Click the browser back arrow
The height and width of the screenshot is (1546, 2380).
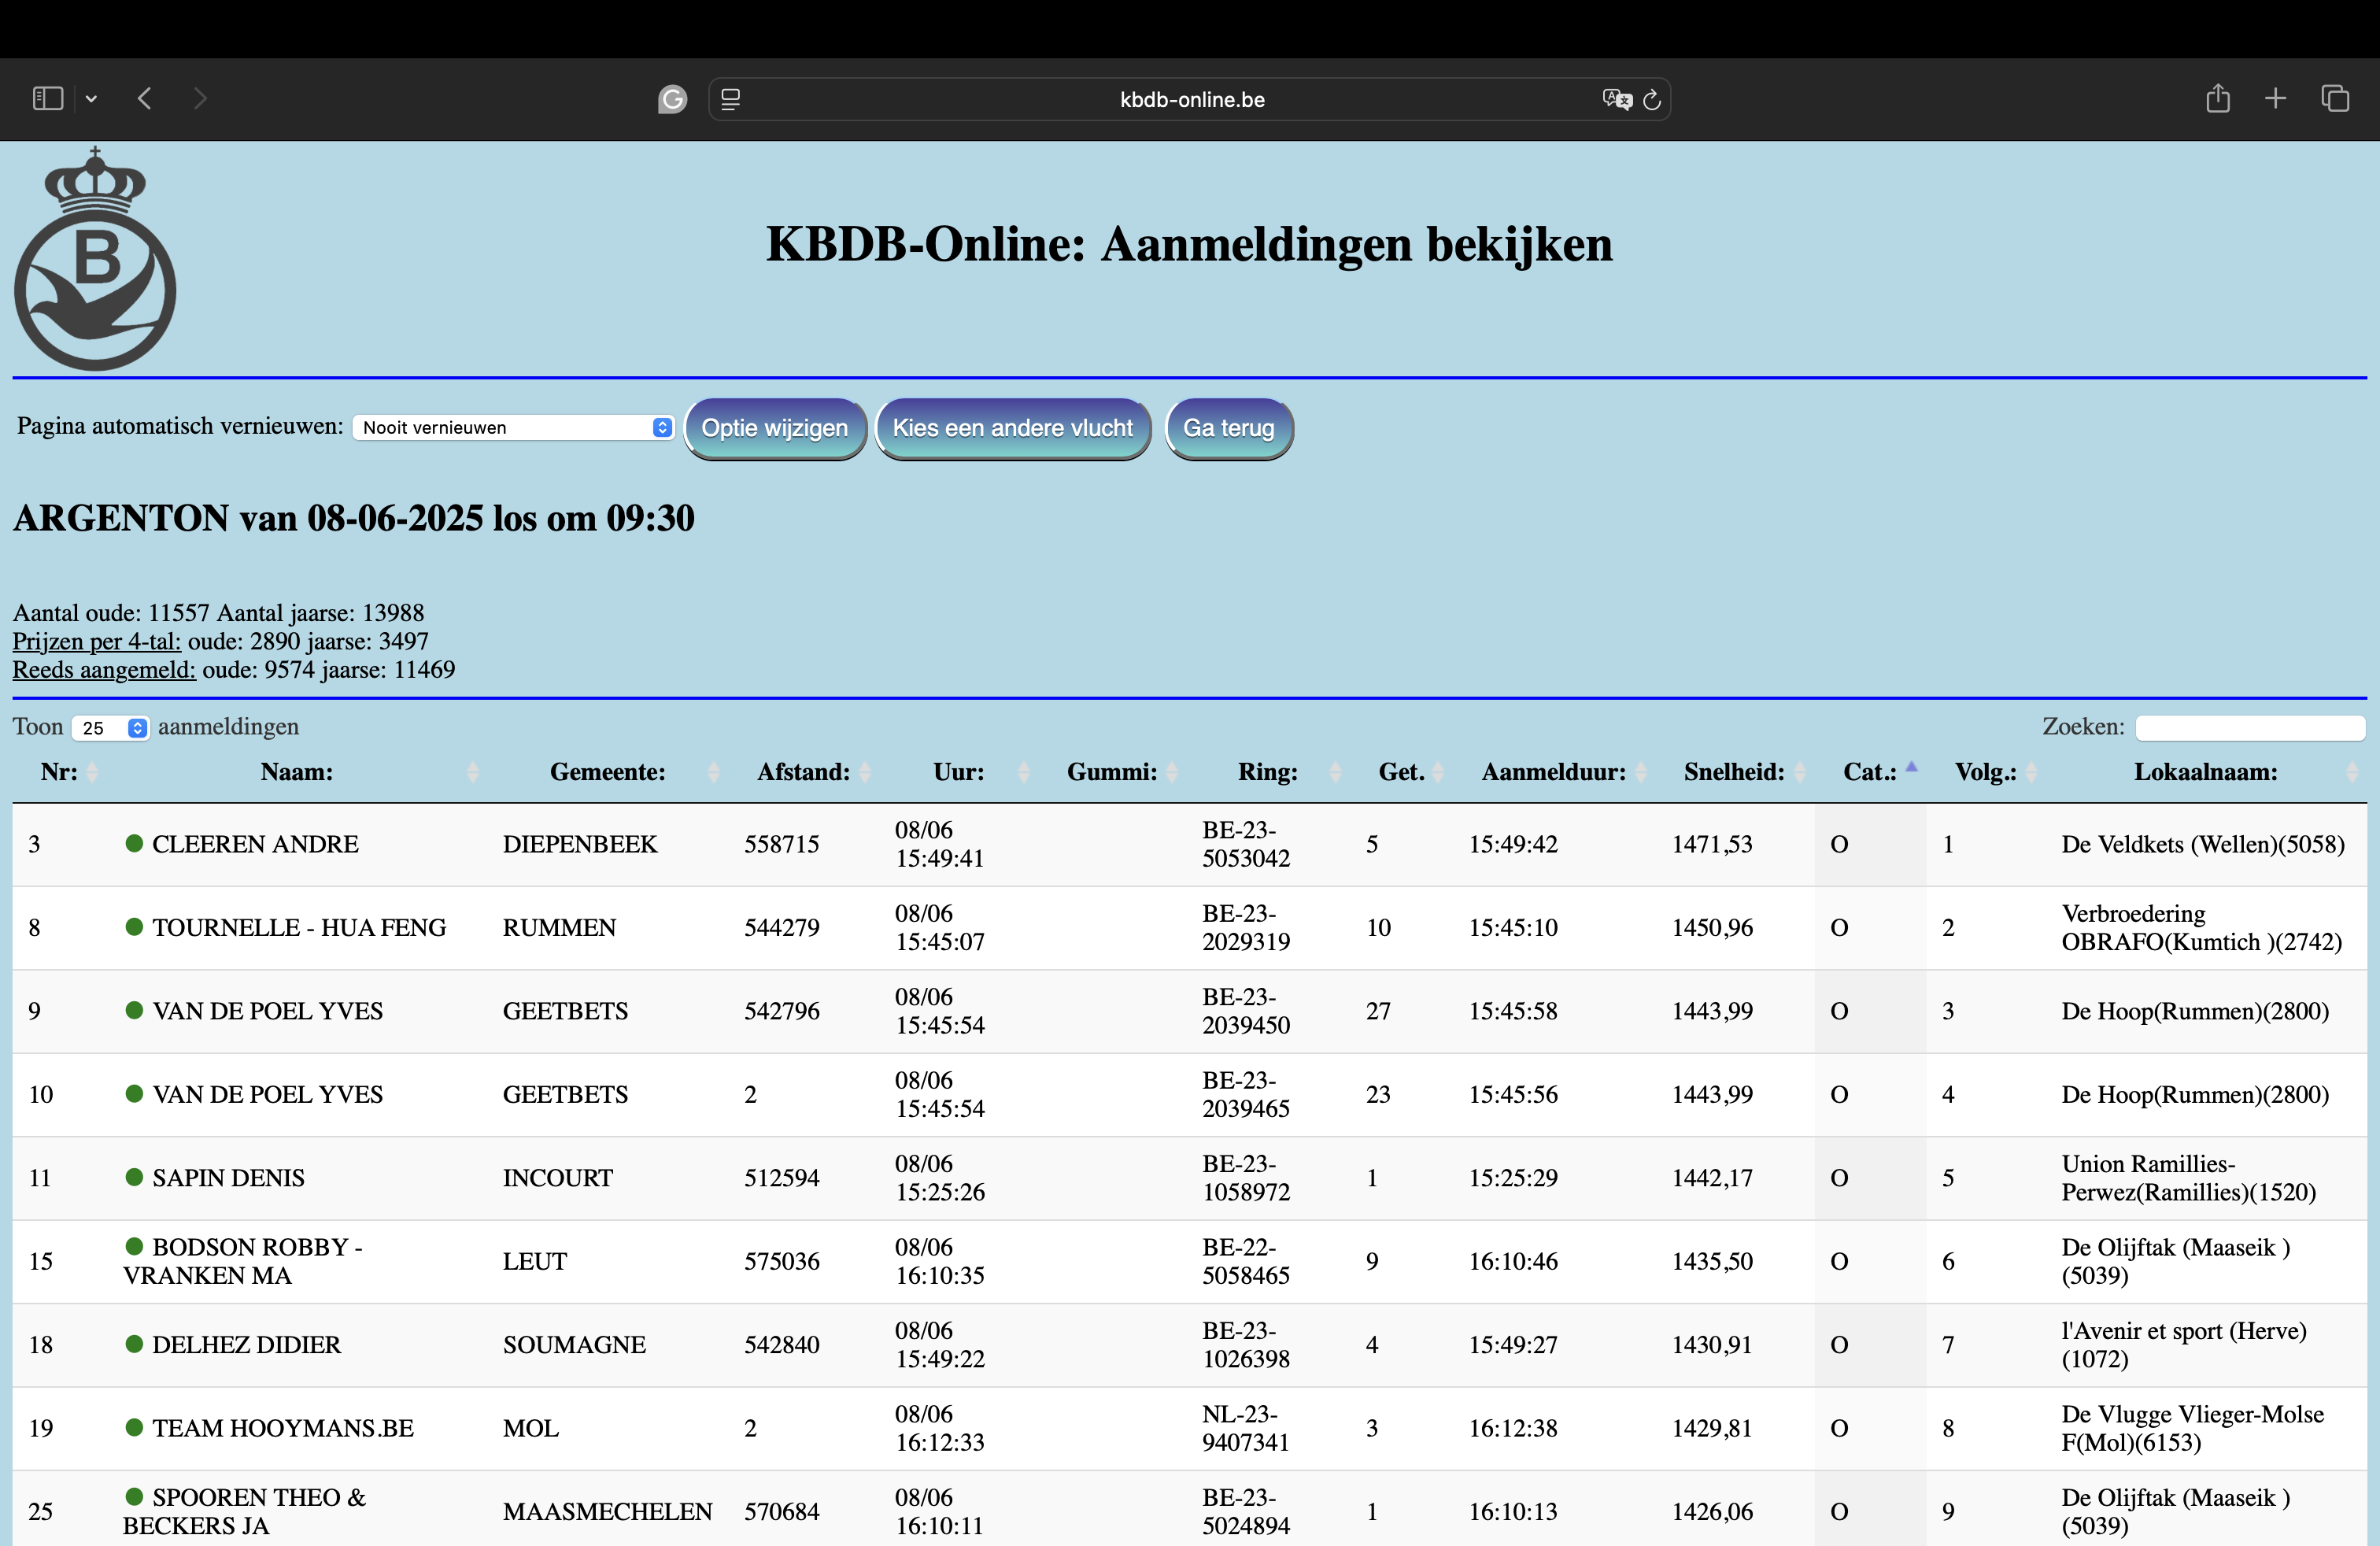[x=145, y=98]
